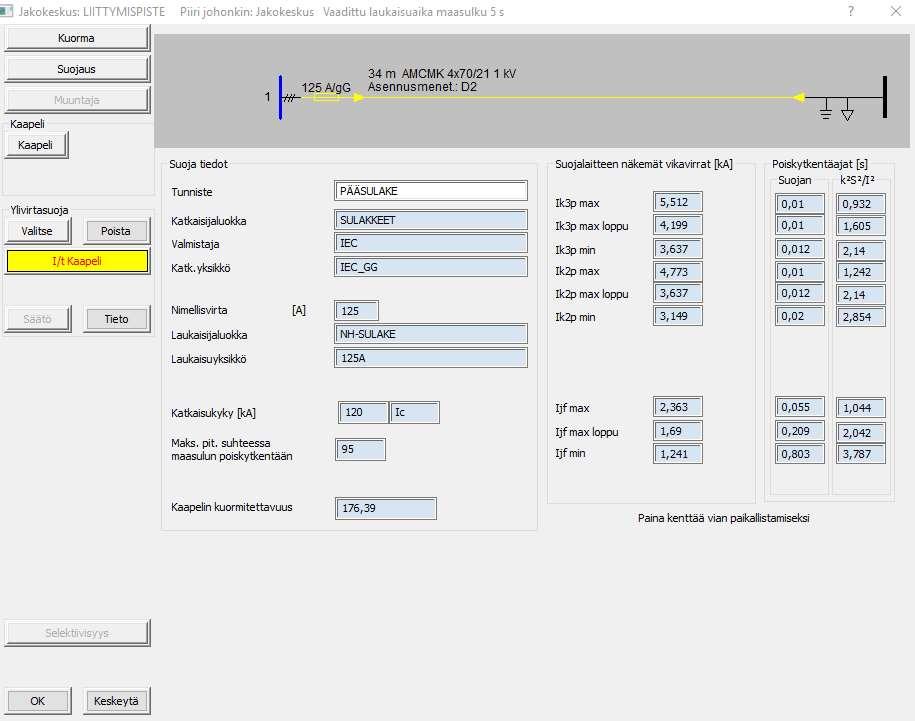The height and width of the screenshot is (721, 915).
Task: Click the yellow cable line in diagram
Action: (x=581, y=97)
